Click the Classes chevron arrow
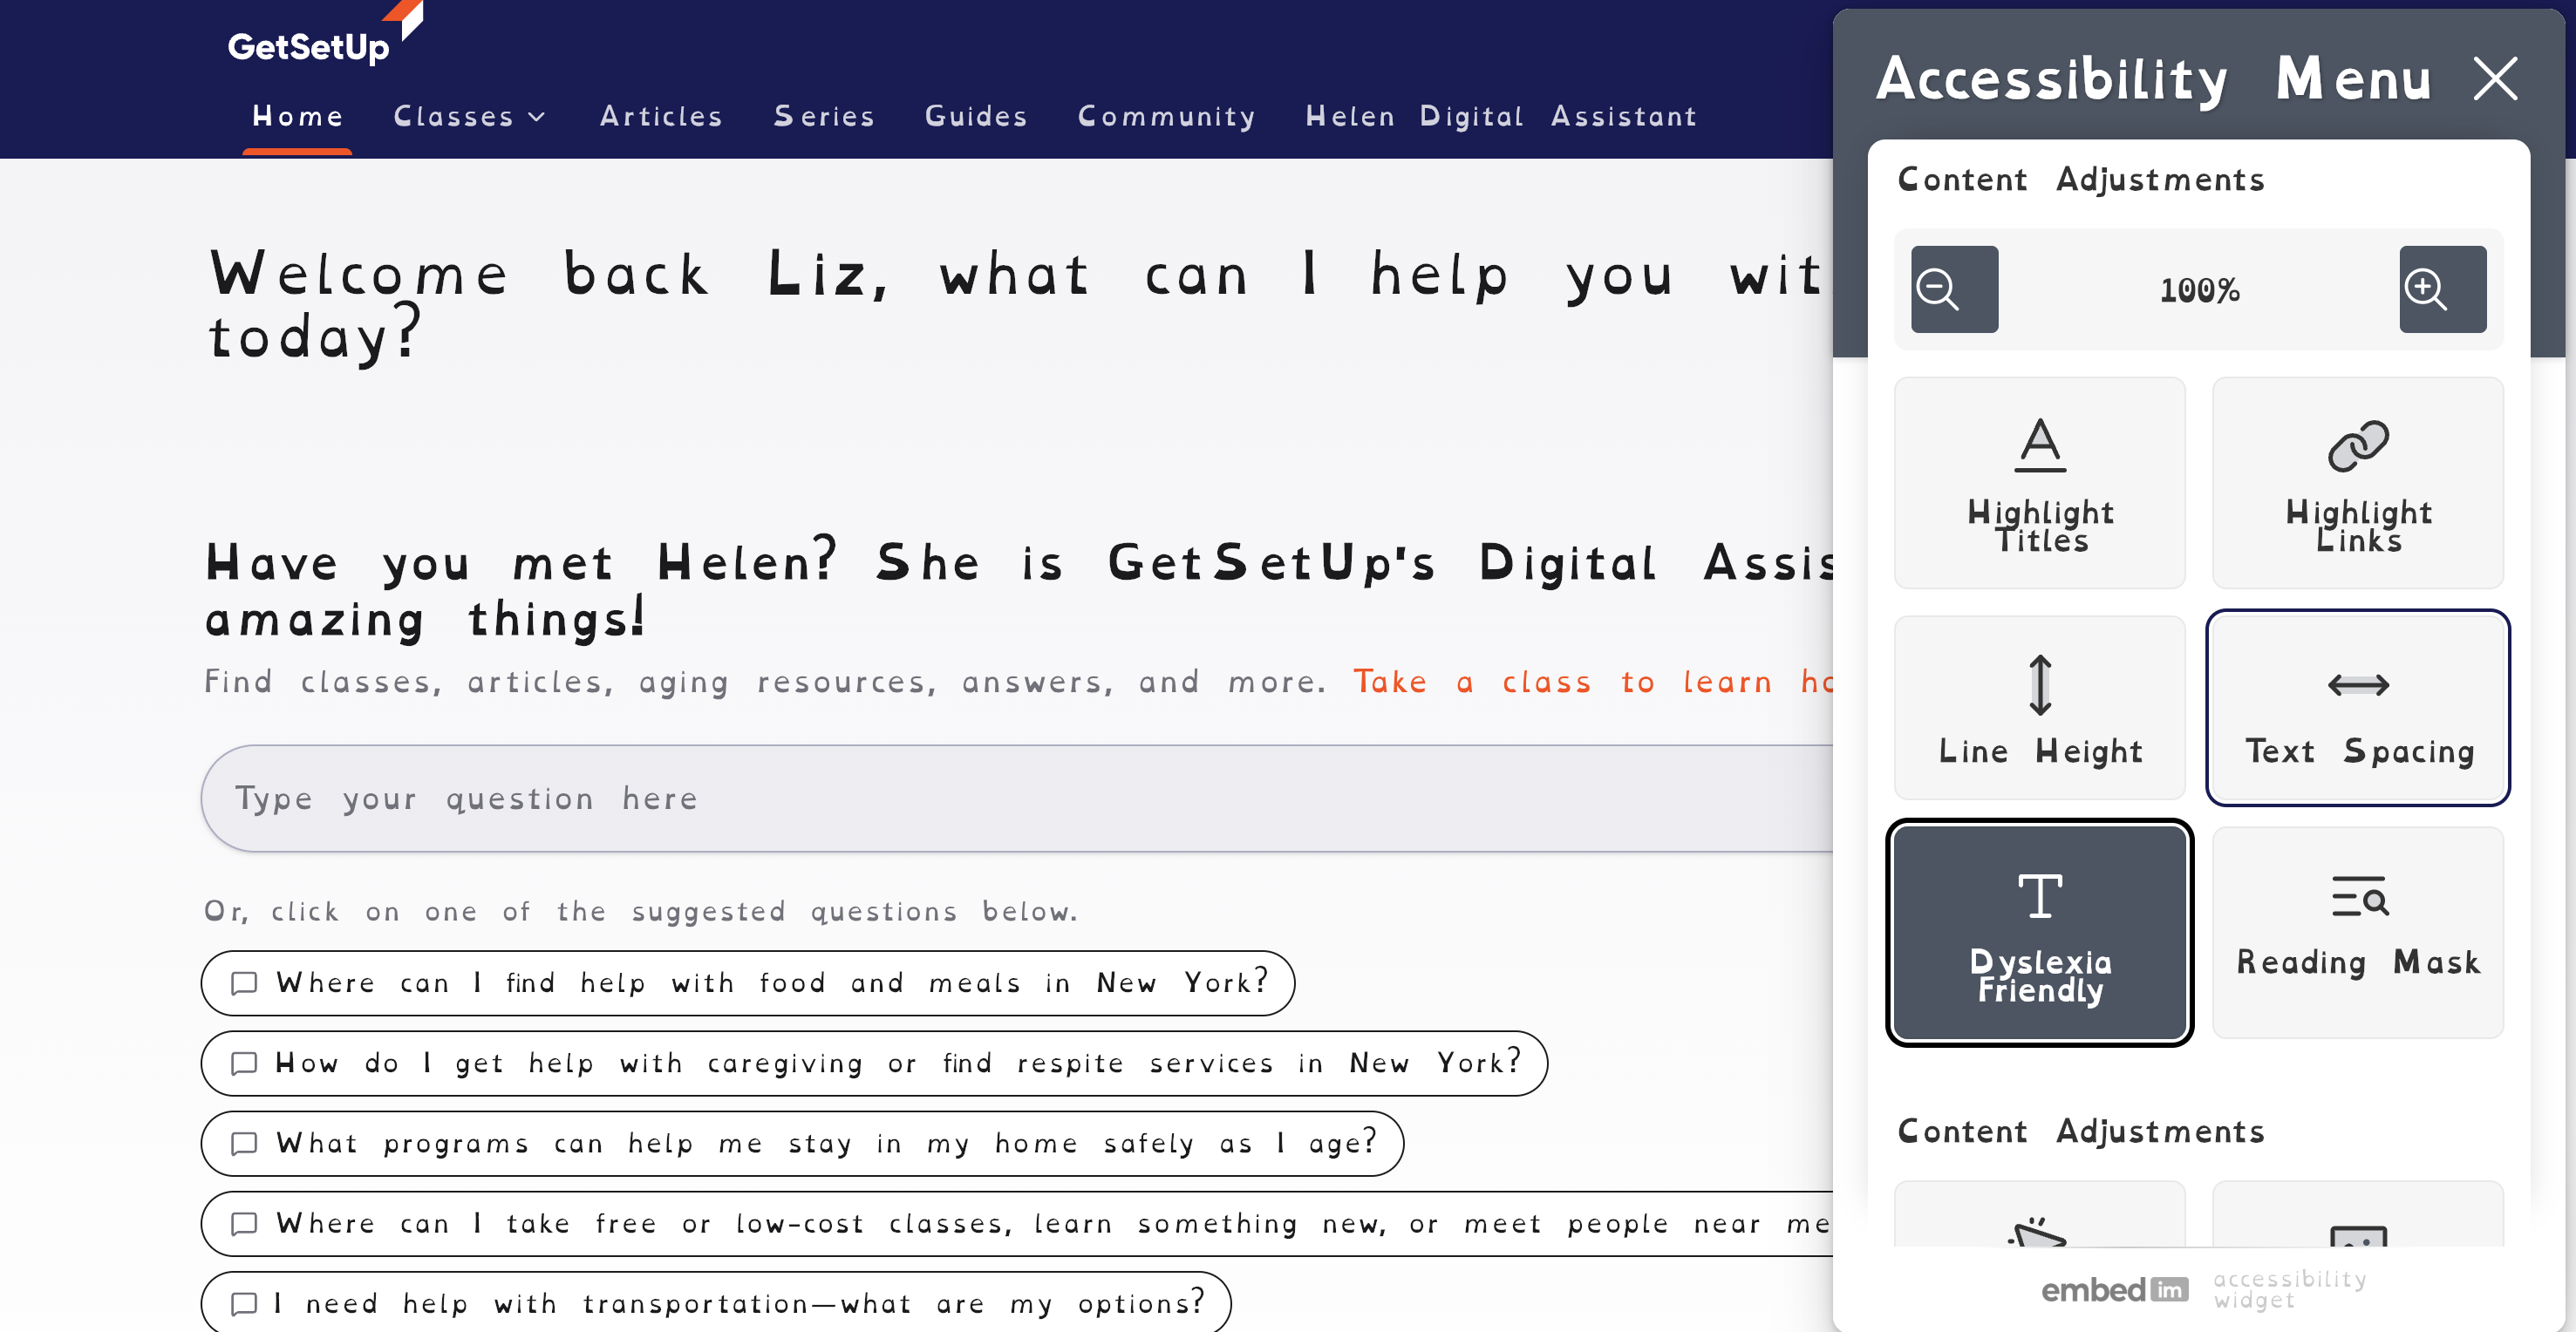This screenshot has height=1332, width=2576. [536, 117]
